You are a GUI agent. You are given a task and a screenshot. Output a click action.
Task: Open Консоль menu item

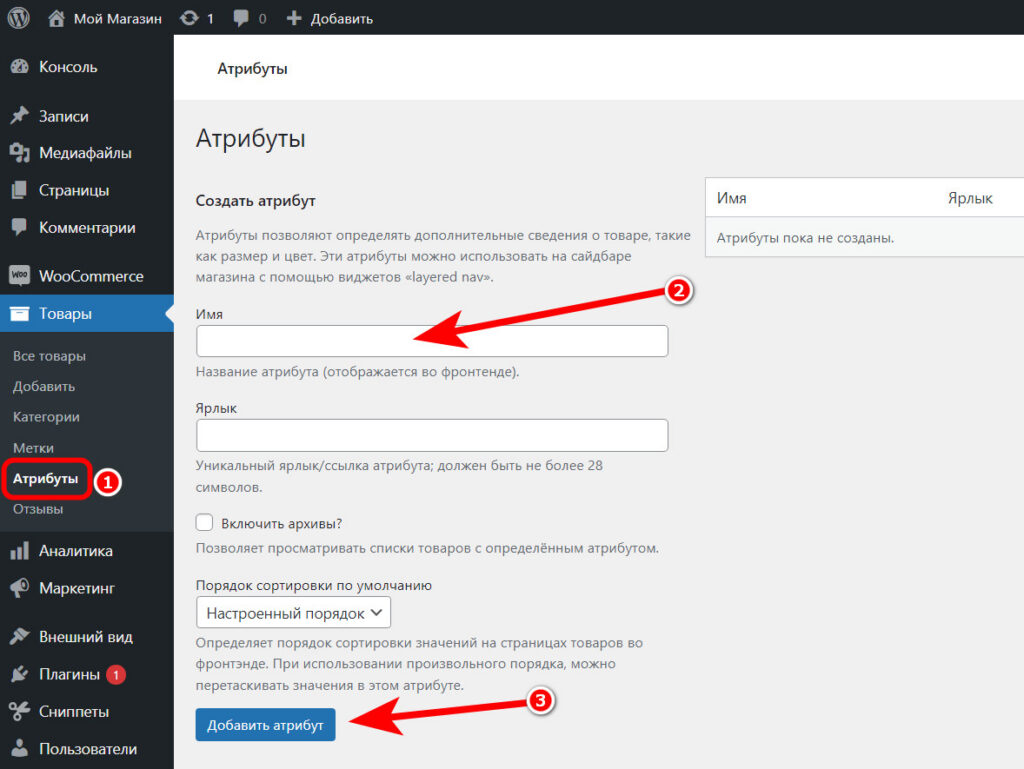point(68,67)
